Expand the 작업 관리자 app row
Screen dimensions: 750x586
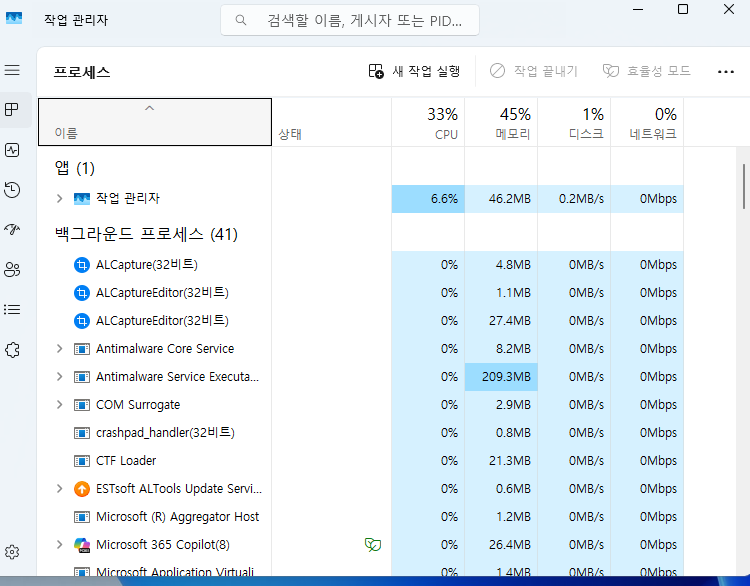59,199
